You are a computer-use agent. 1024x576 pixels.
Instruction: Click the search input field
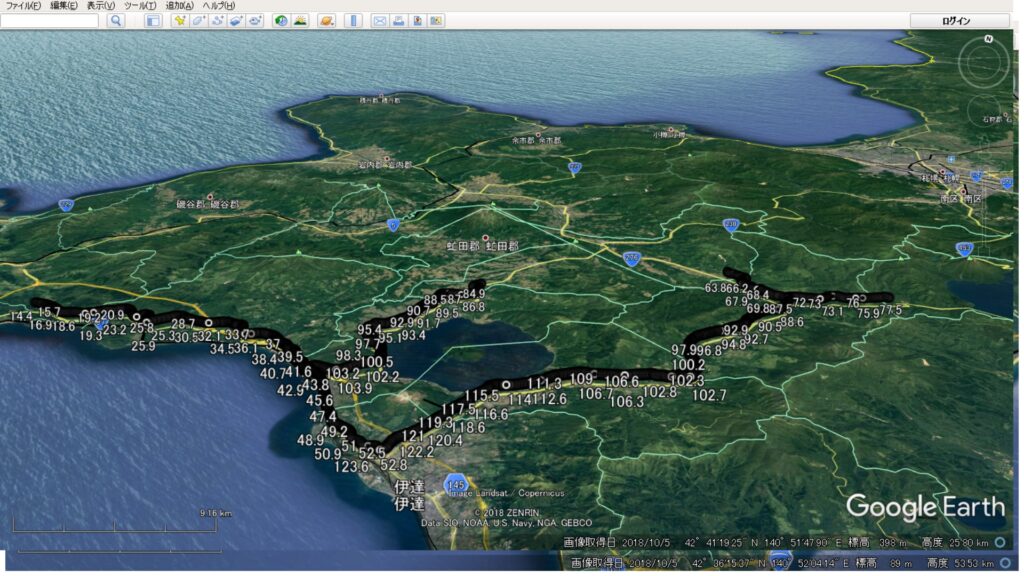coord(50,21)
